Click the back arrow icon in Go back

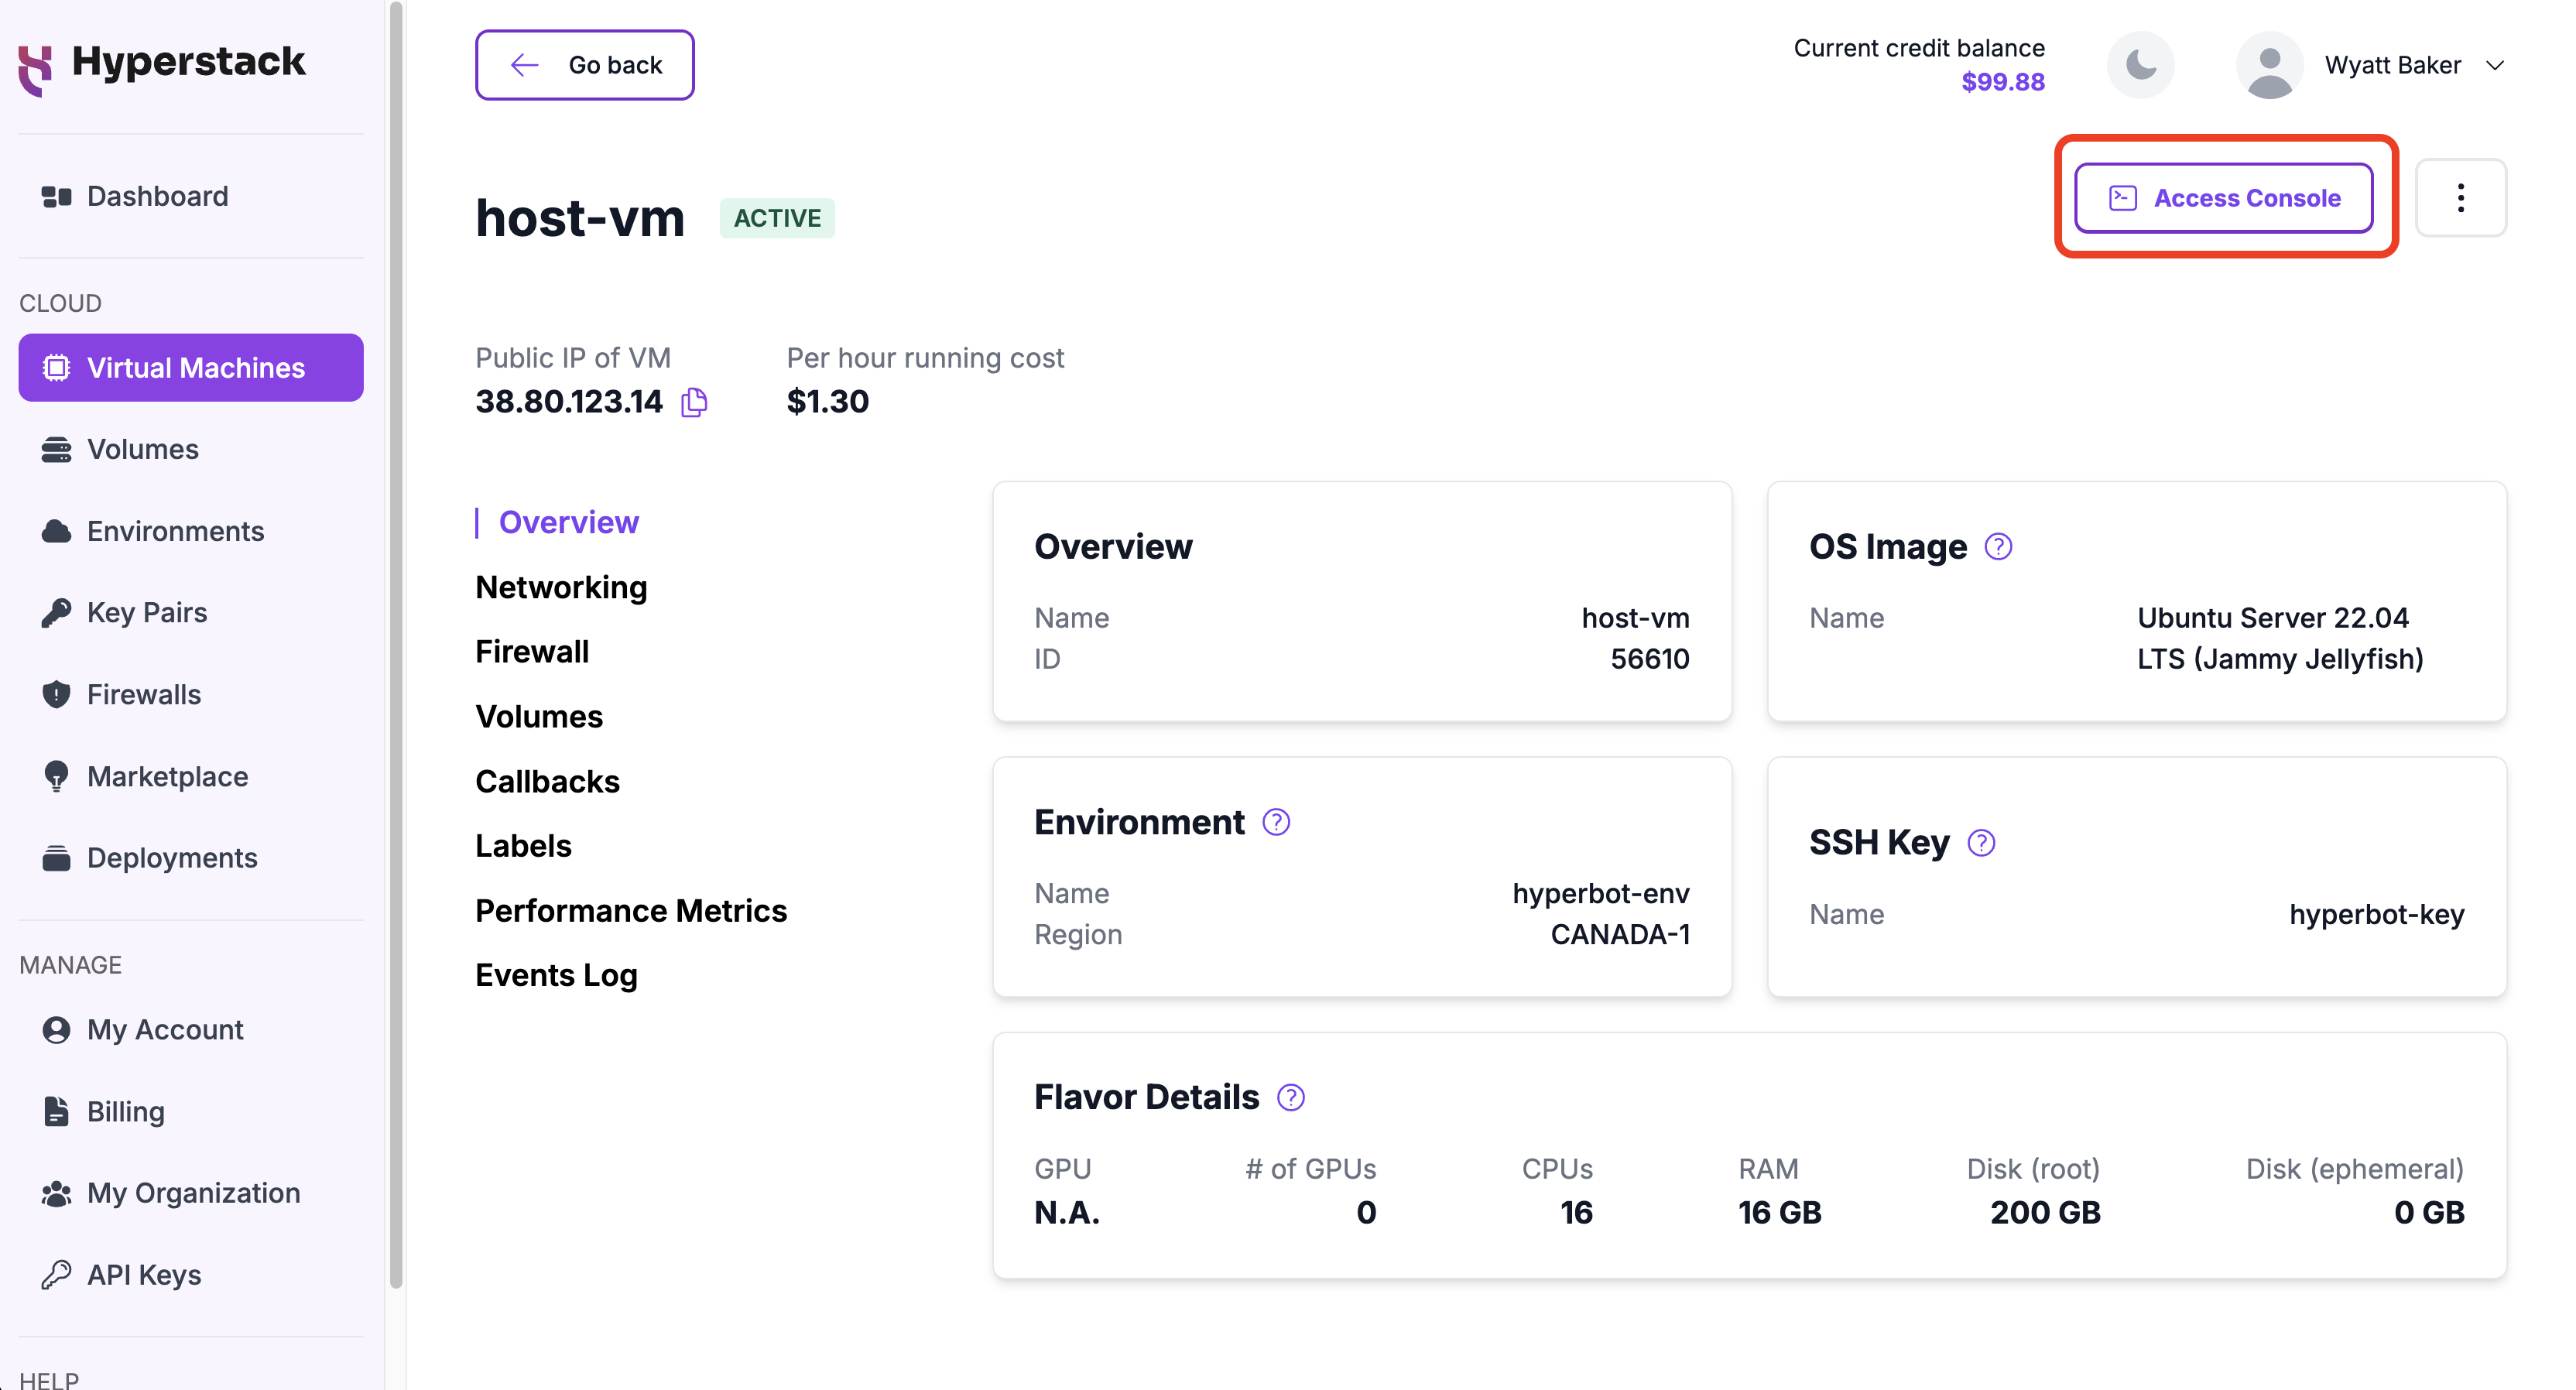click(x=525, y=66)
